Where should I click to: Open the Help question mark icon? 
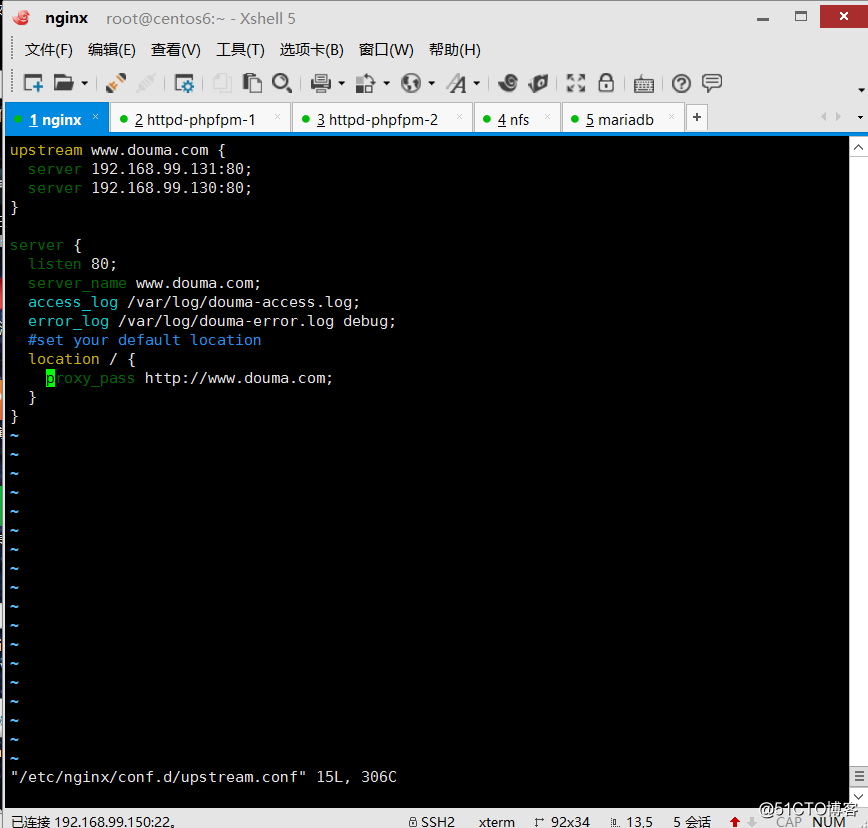681,84
